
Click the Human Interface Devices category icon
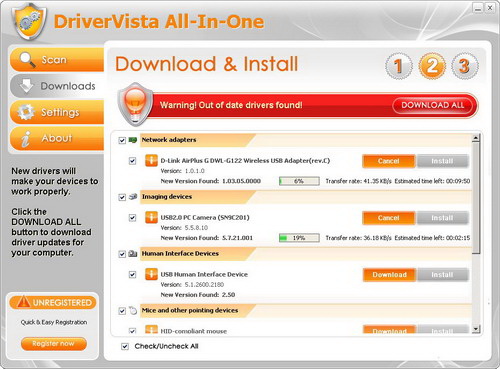(133, 254)
